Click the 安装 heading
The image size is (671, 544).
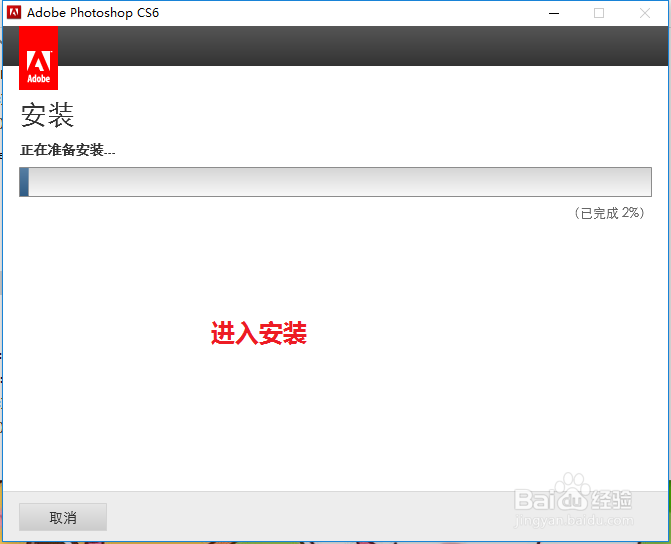click(47, 116)
